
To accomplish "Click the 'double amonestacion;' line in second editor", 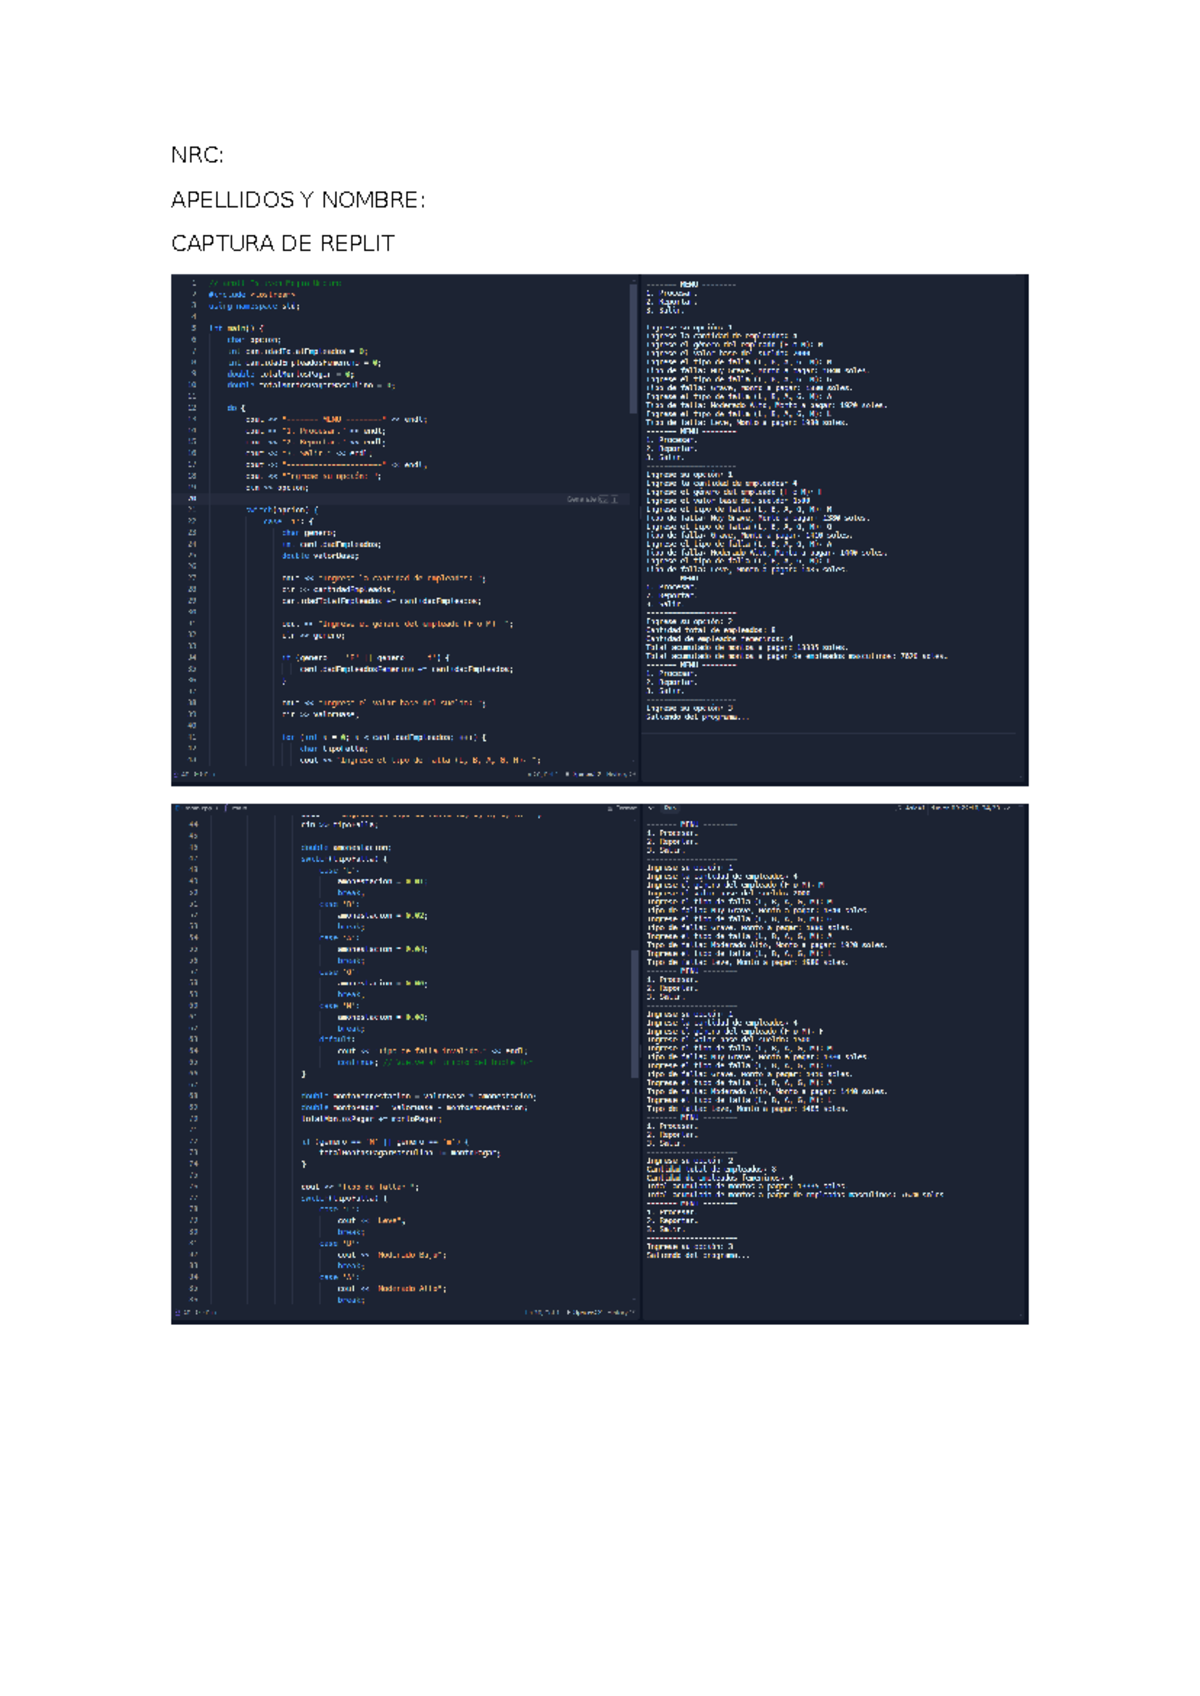I will [x=345, y=847].
